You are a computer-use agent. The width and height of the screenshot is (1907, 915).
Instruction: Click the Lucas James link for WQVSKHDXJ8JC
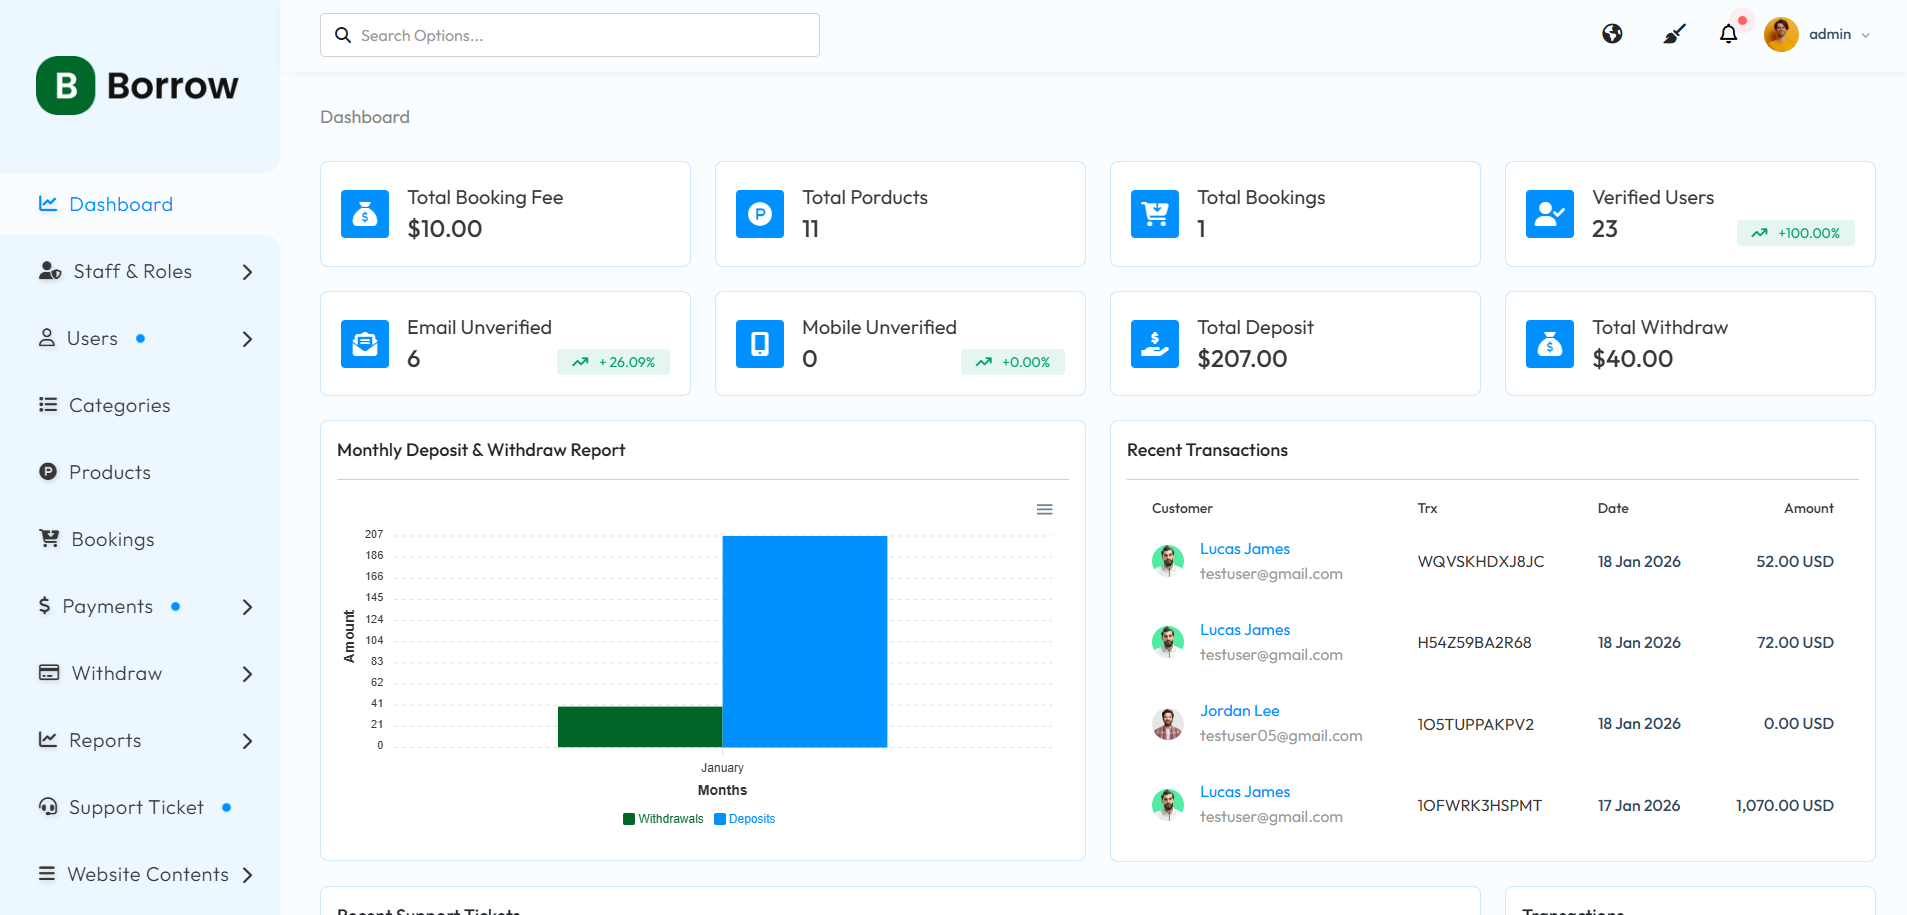[1244, 549]
